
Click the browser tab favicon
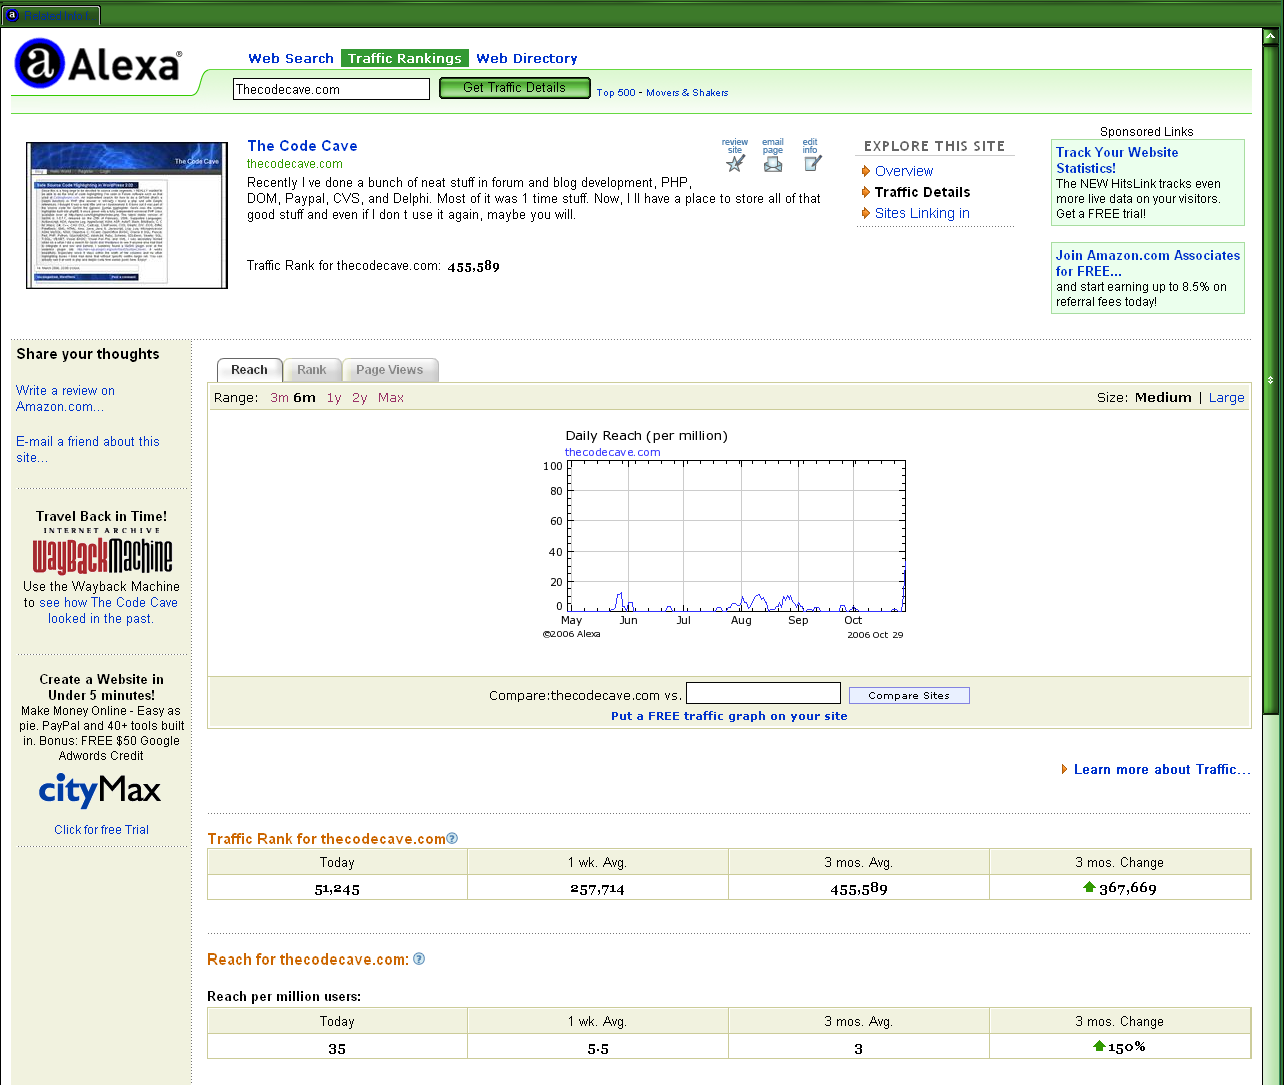[x=13, y=15]
